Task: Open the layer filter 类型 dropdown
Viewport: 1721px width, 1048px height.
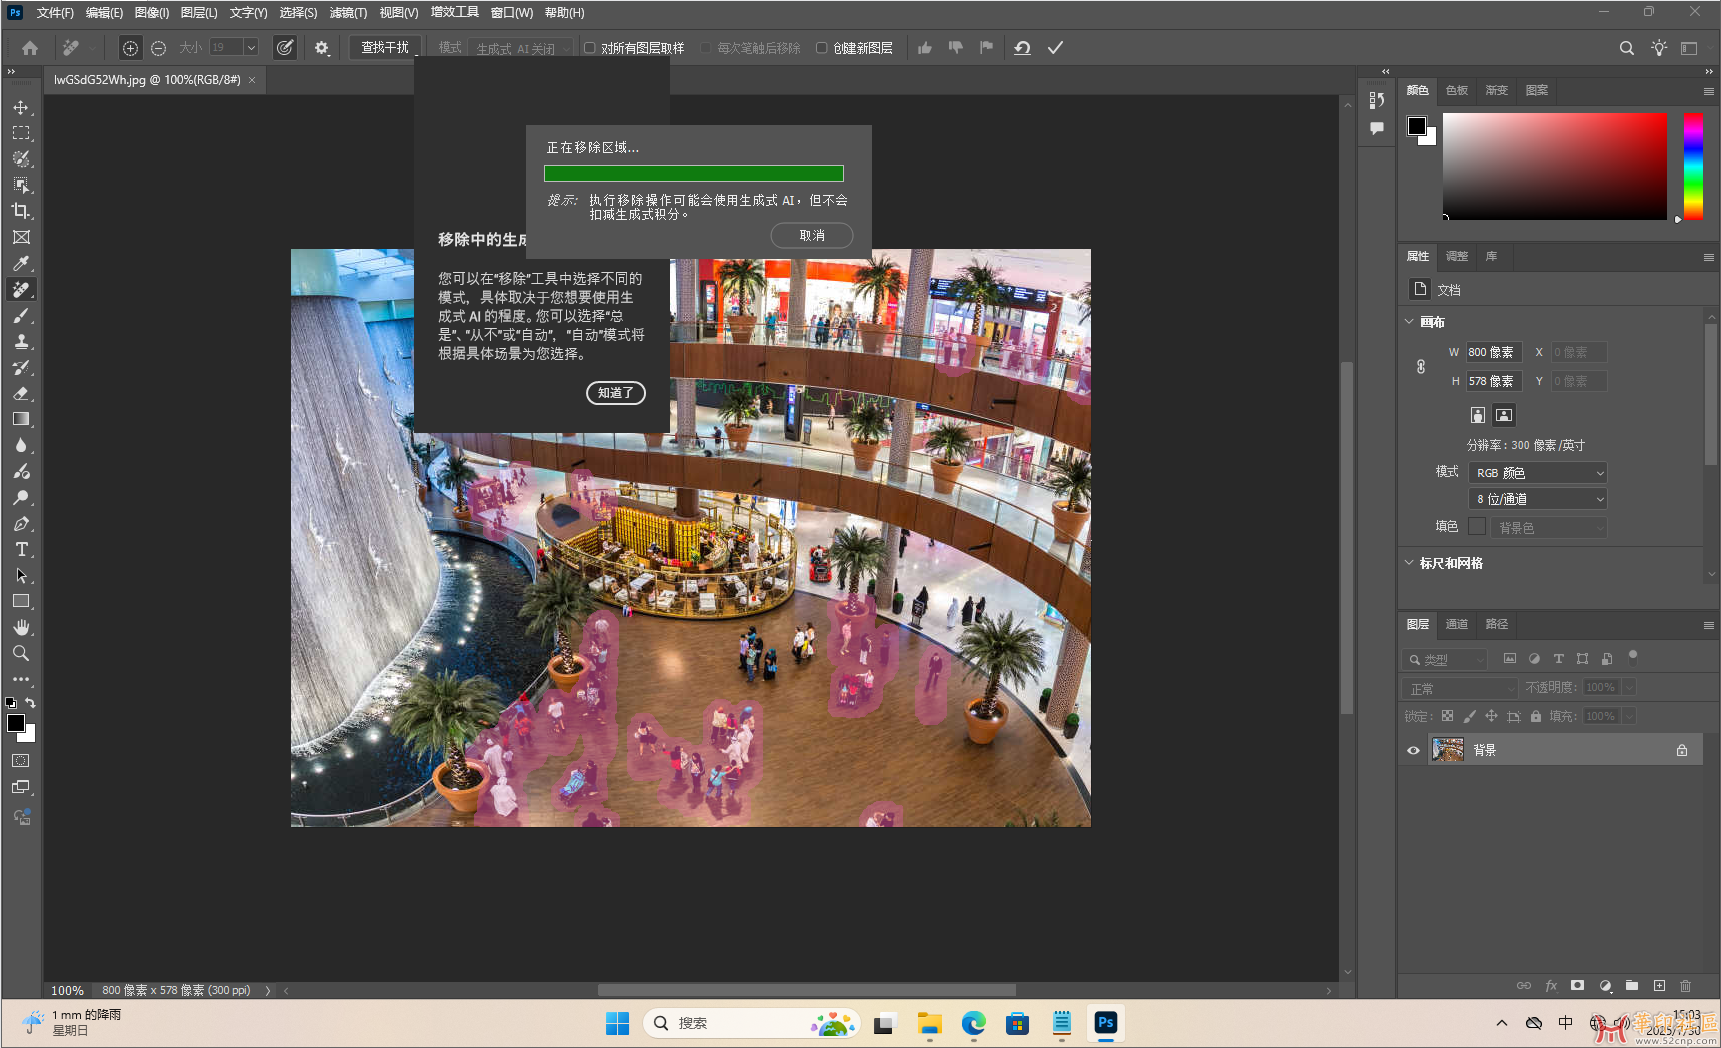Action: (x=1445, y=659)
